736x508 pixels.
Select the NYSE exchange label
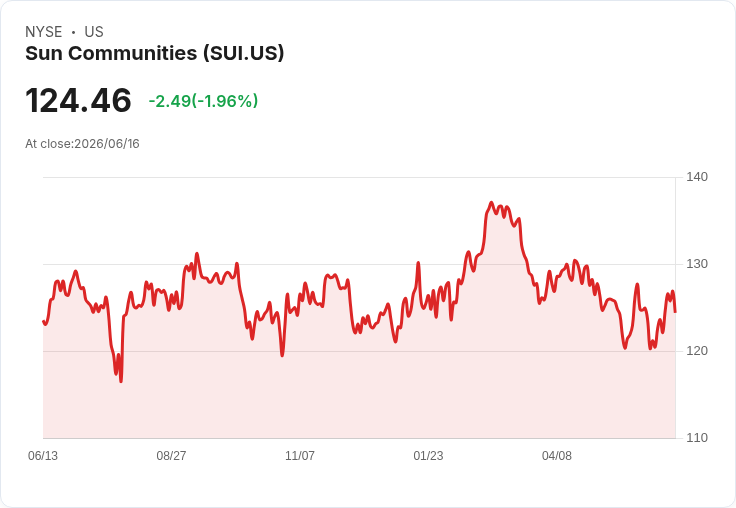pyautogui.click(x=44, y=32)
